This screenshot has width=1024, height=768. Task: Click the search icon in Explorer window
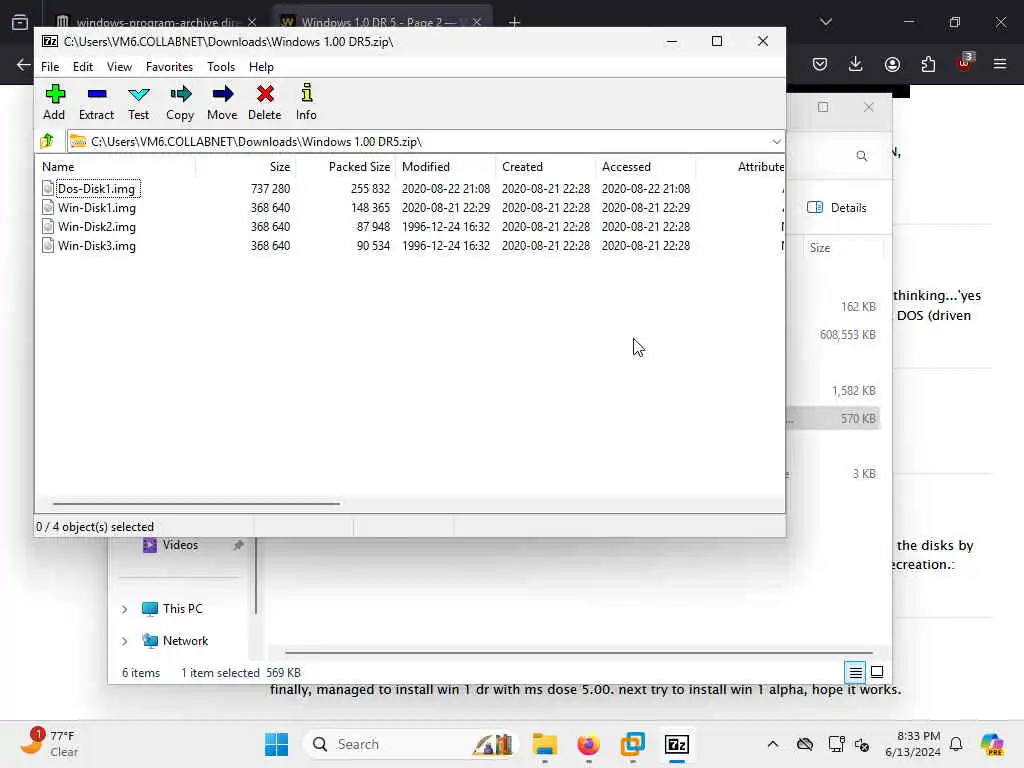tap(861, 156)
